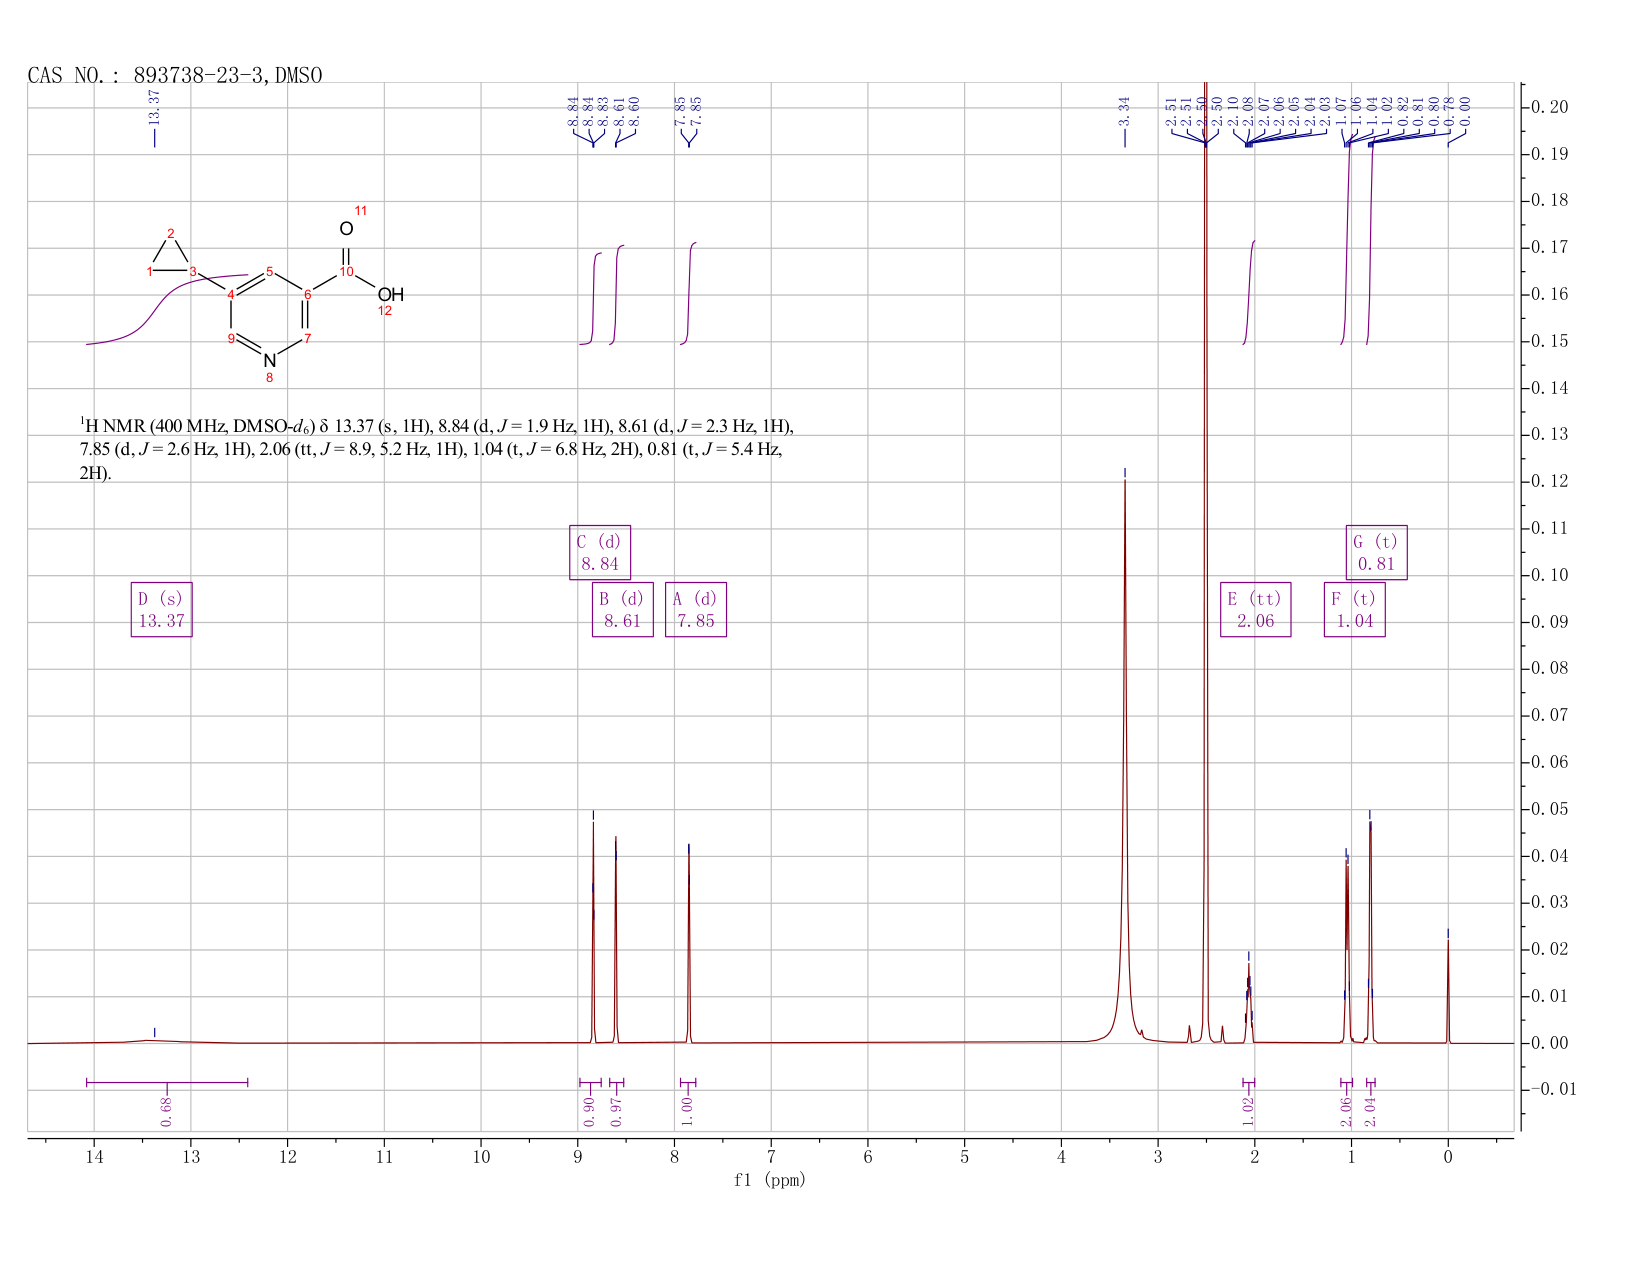Click atom number 4 in the structure
This screenshot has height=1275, width=1650.
click(231, 294)
